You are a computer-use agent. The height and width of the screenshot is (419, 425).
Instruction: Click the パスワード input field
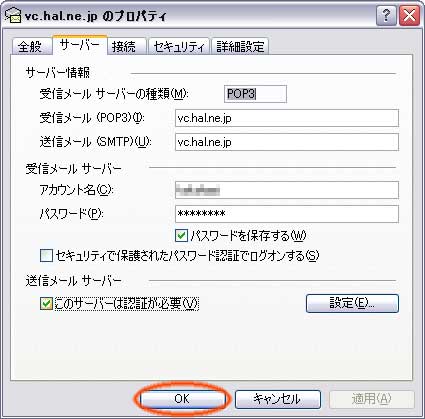(x=287, y=214)
